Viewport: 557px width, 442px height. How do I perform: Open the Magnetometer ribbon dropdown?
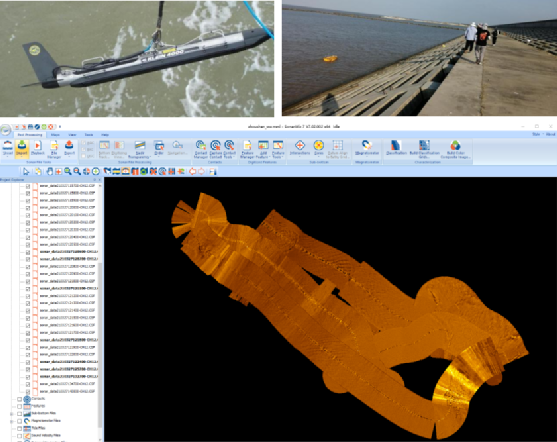click(367, 148)
